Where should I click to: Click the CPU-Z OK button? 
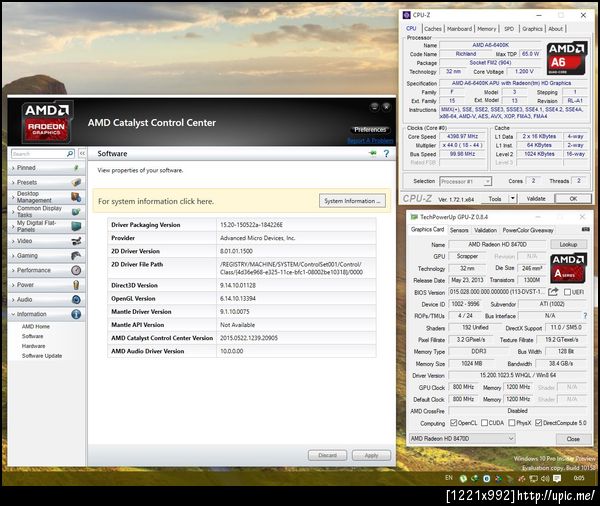(573, 199)
